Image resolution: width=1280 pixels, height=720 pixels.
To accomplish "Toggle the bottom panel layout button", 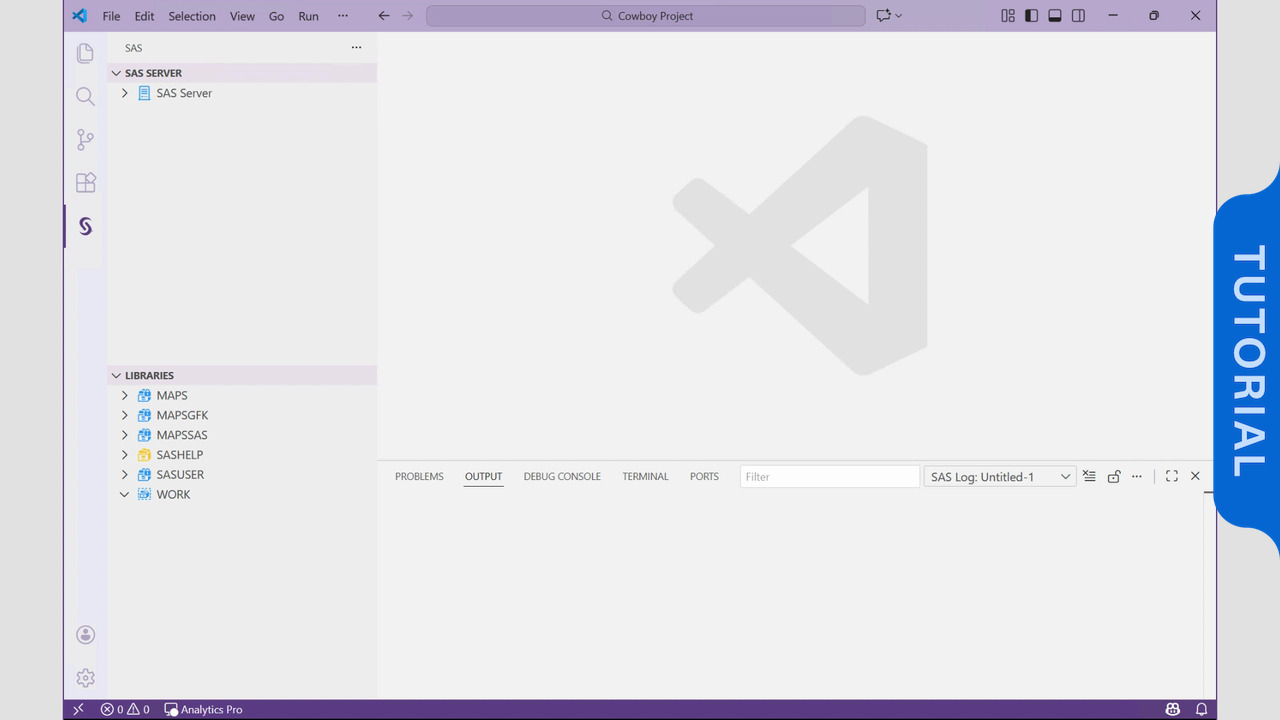I will click(x=1054, y=16).
